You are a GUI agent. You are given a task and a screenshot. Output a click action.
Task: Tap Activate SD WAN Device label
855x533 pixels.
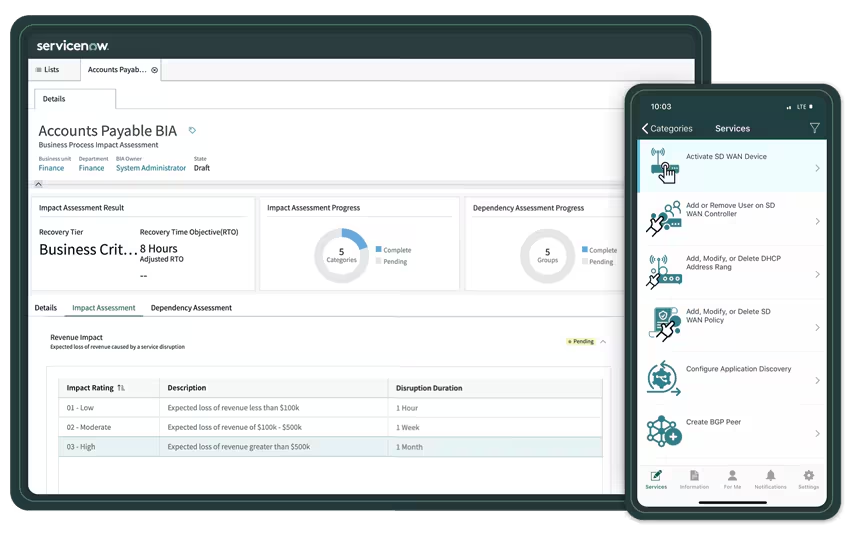click(x=726, y=157)
